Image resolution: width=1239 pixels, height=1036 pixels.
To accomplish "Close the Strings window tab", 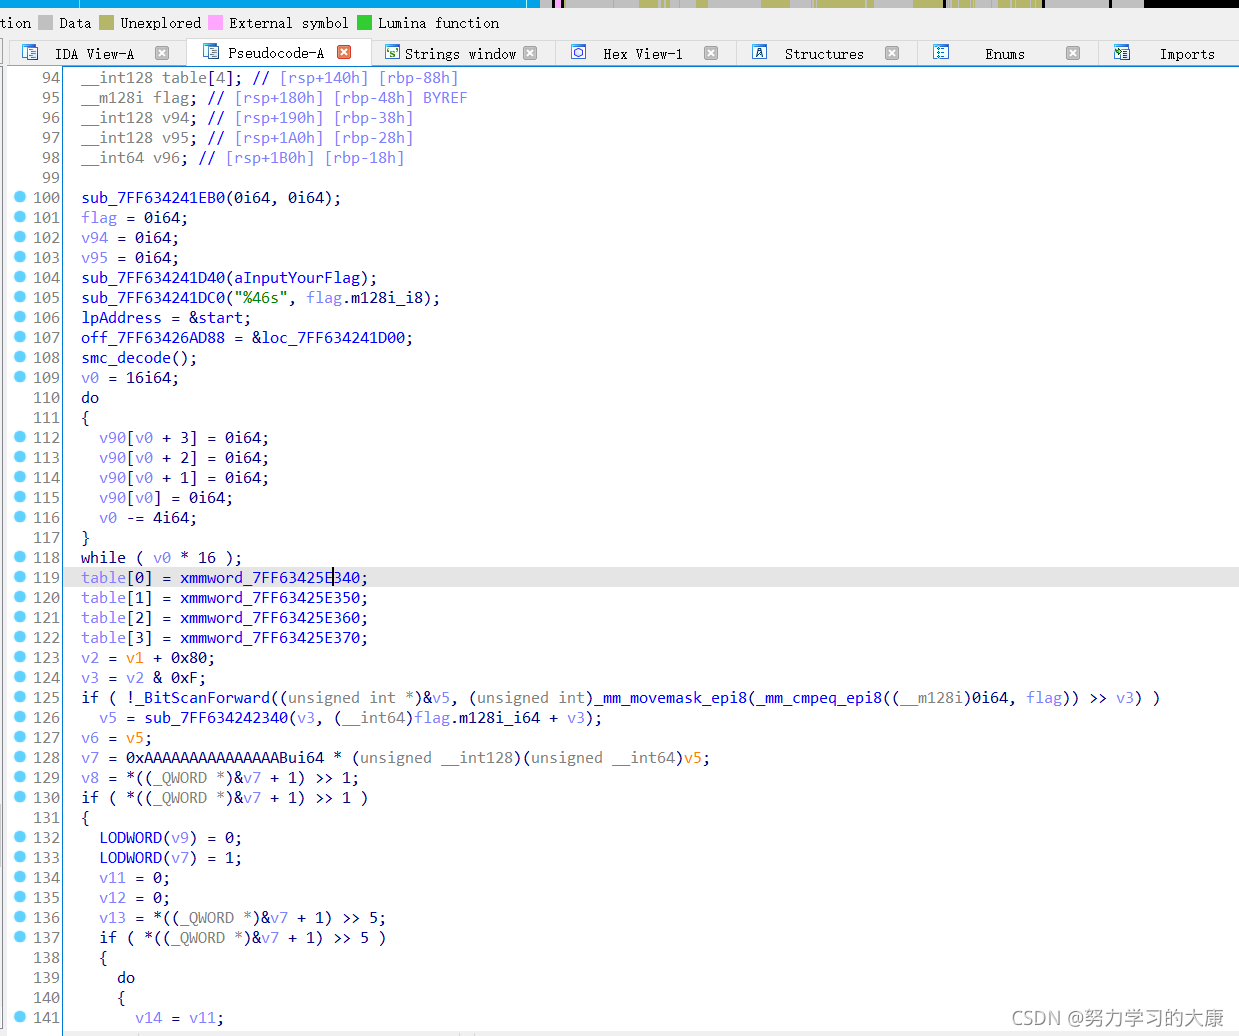I will point(530,53).
